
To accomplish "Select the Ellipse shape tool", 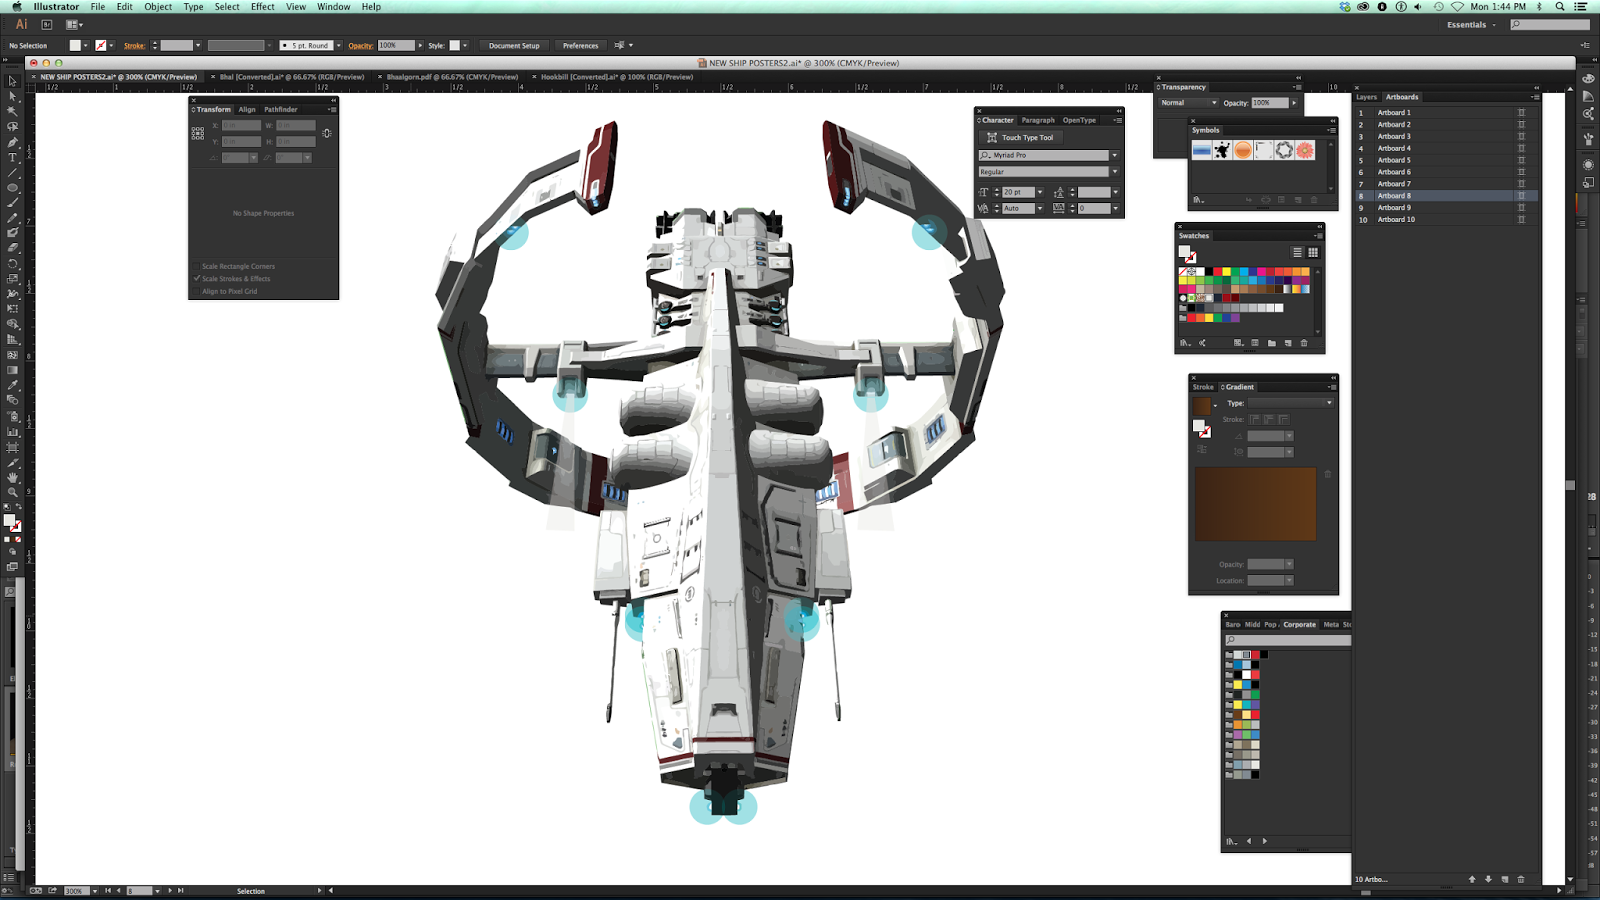I will pyautogui.click(x=12, y=187).
